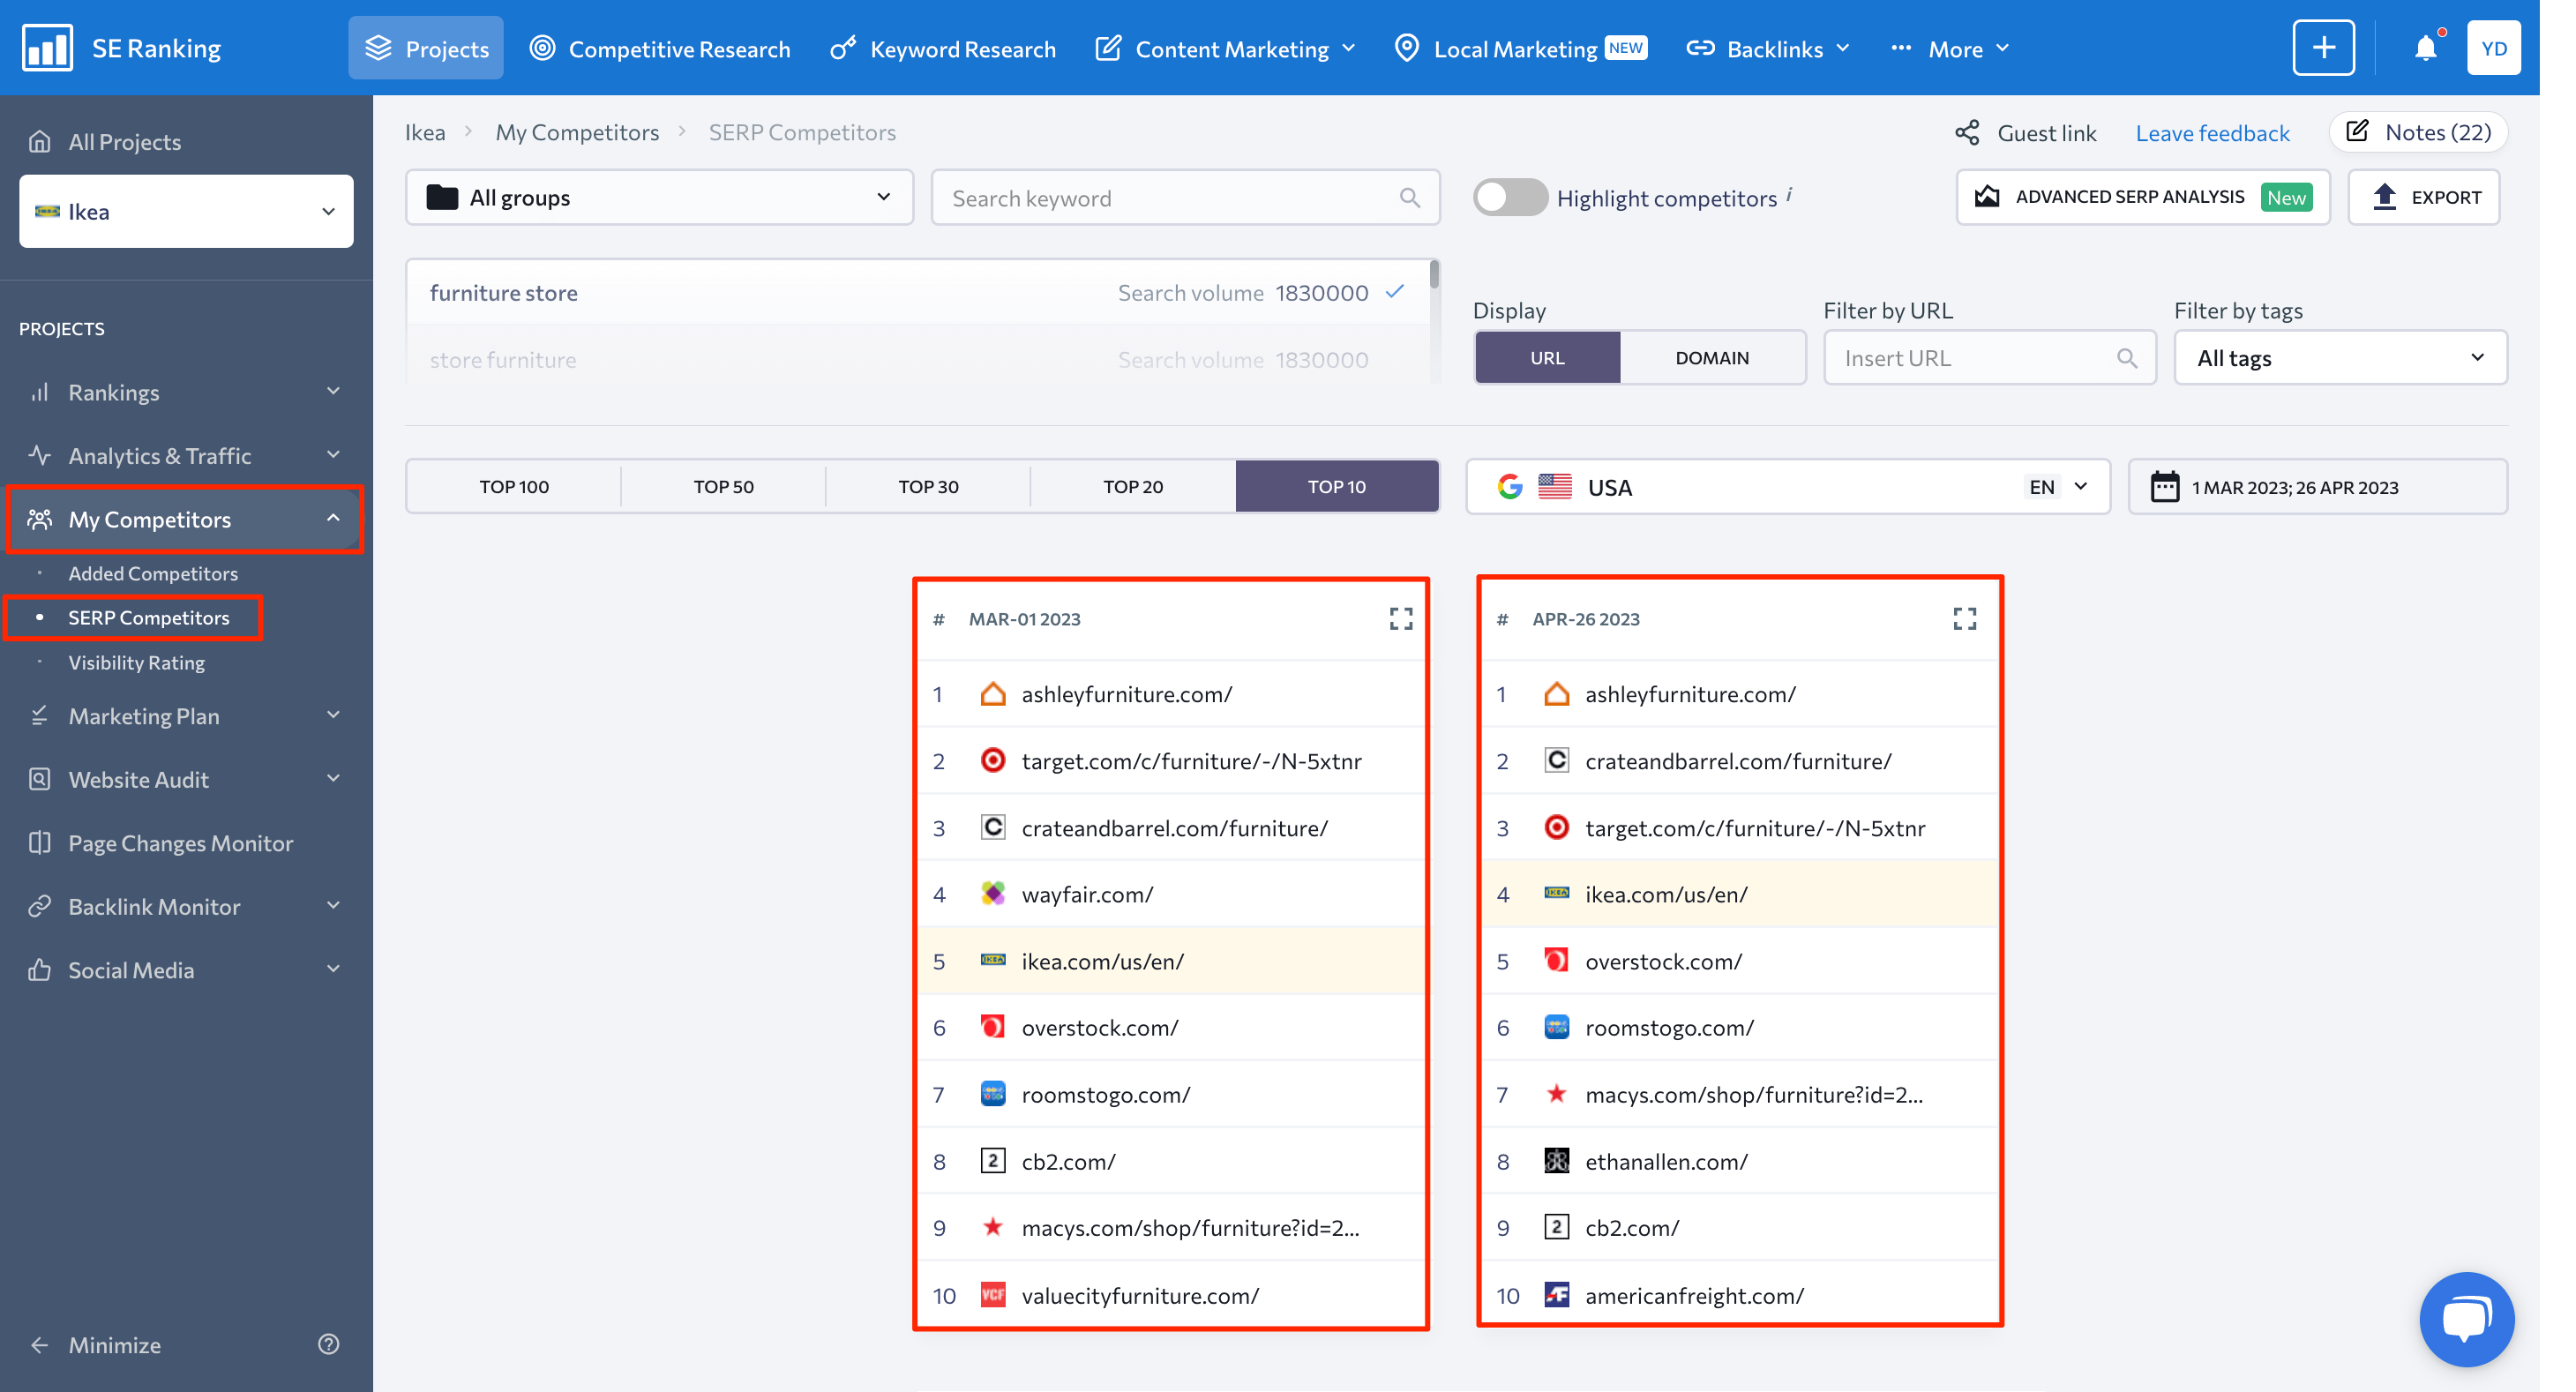
Task: Click valuecityfurniture.com favicon in March list
Action: click(x=992, y=1295)
